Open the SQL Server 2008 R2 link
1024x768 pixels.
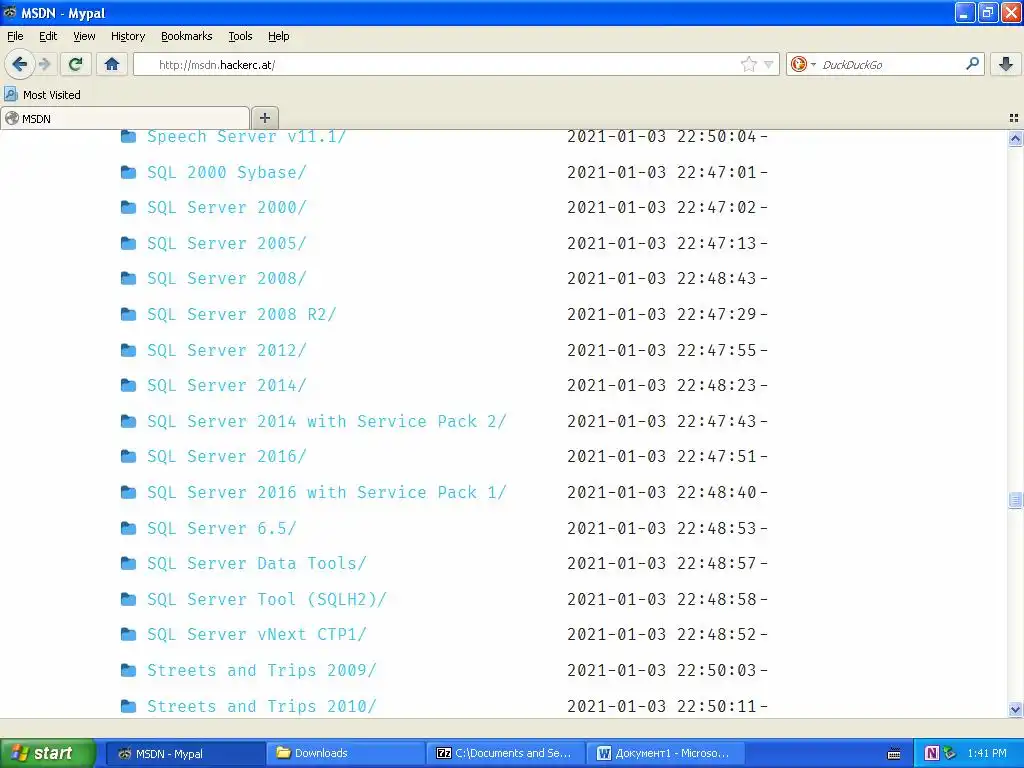(242, 314)
